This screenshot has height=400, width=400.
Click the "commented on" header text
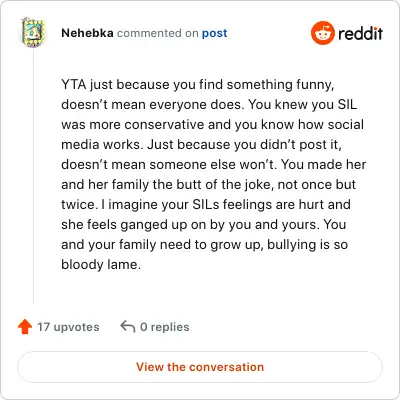point(158,33)
